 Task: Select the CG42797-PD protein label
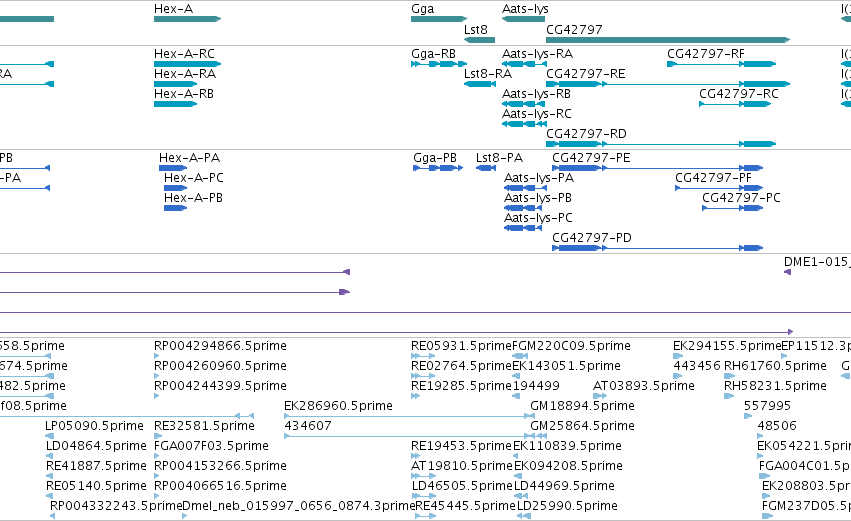click(x=592, y=238)
